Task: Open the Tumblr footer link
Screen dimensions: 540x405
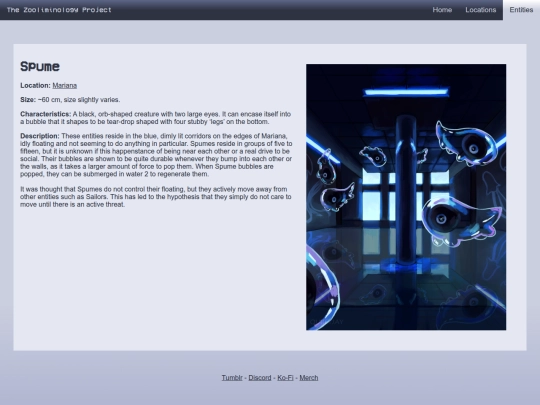Action: (232, 377)
